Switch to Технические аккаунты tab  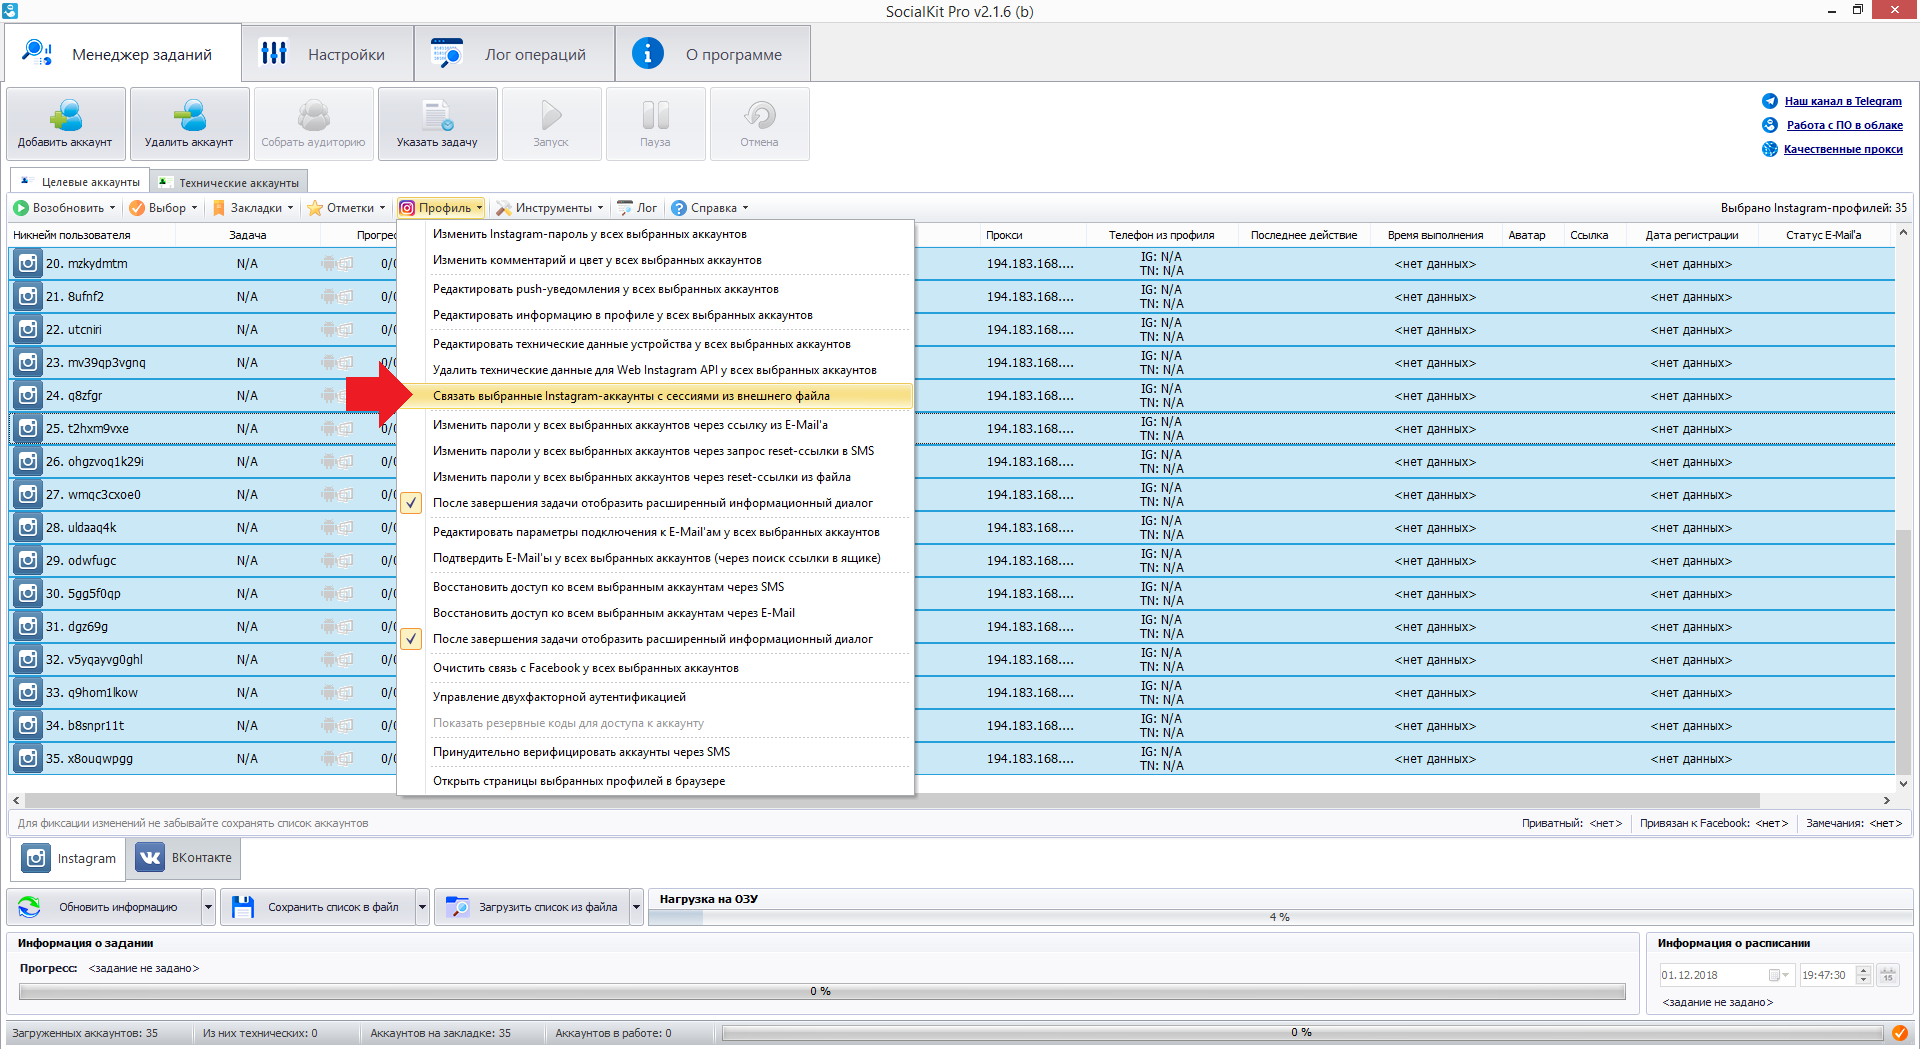230,182
